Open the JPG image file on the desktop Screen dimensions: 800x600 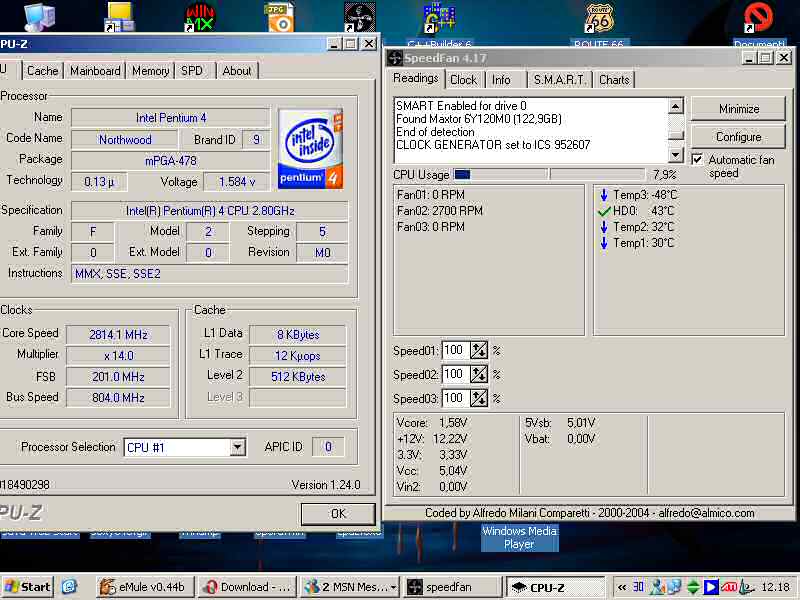[x=280, y=16]
